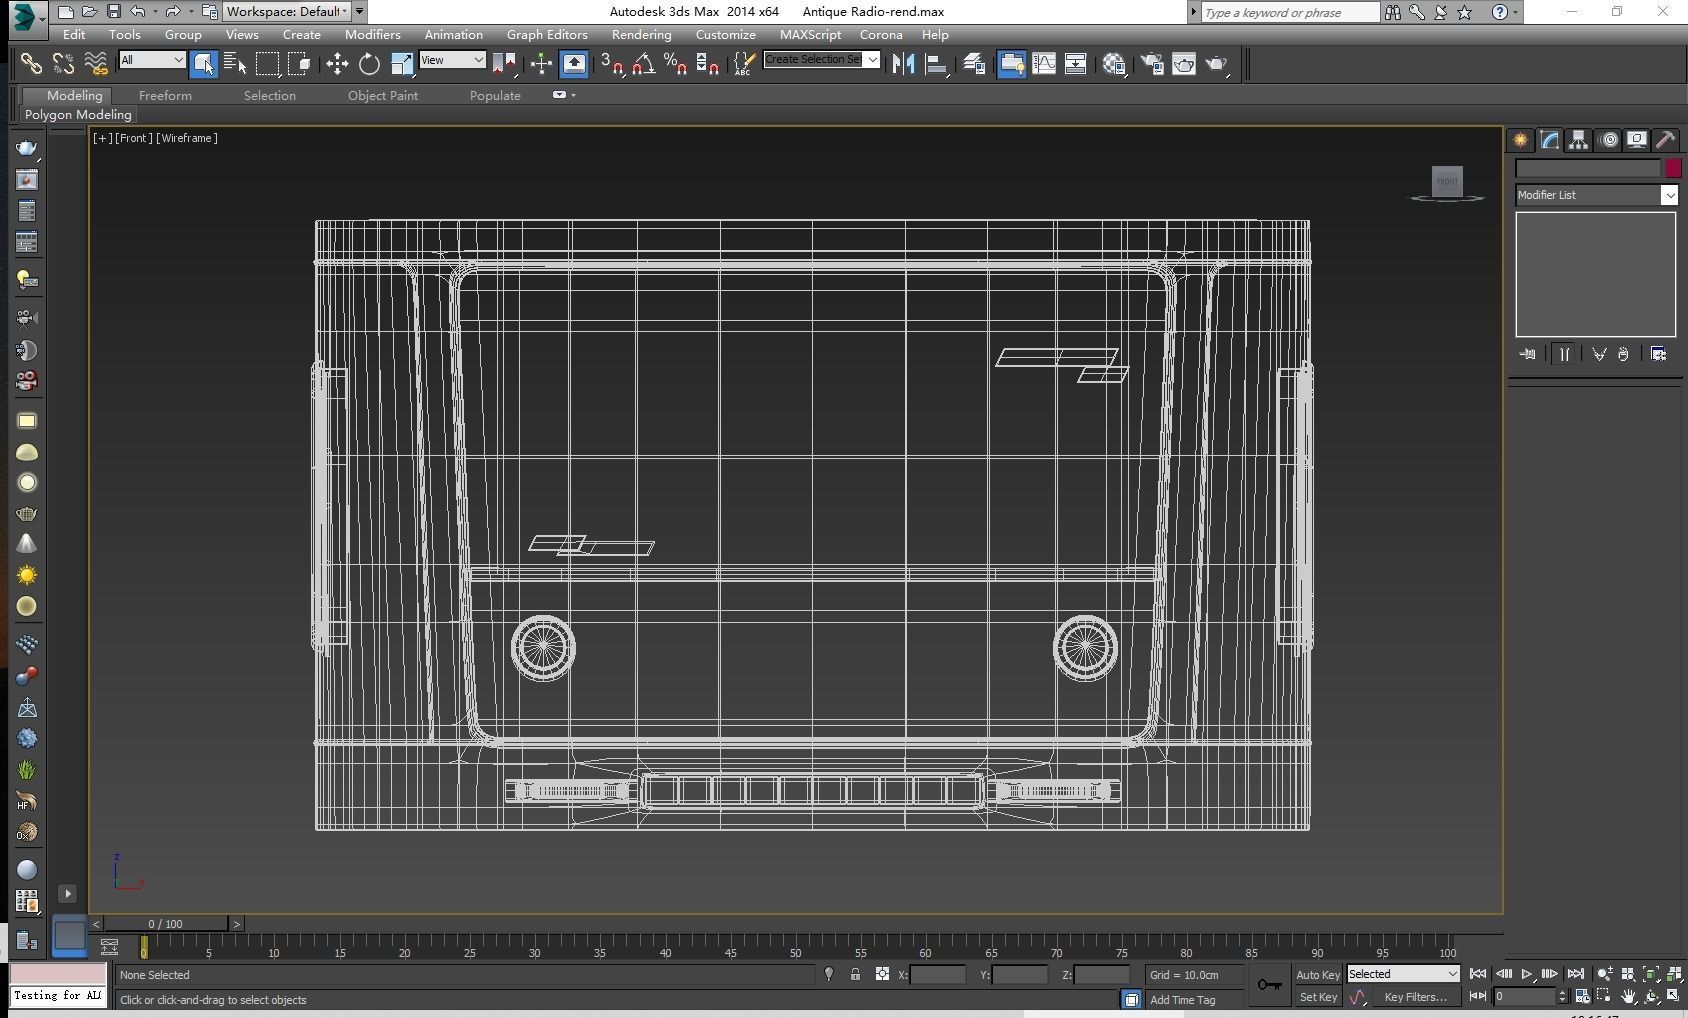Open the [+] viewport general menu
This screenshot has width=1688, height=1018.
coord(102,138)
